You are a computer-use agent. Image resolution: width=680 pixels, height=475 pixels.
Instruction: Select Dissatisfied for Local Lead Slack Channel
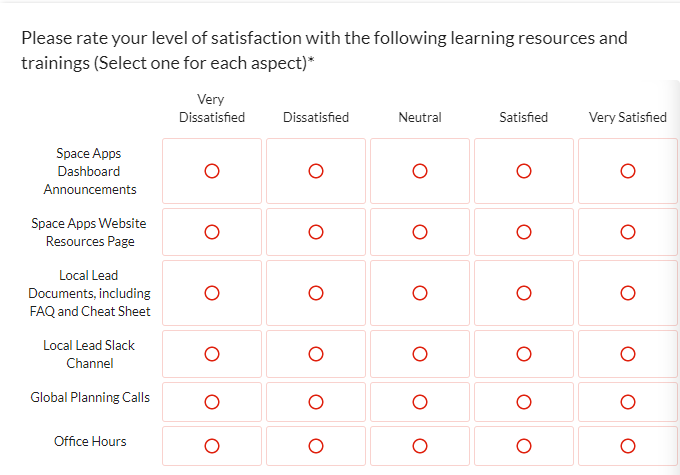[x=316, y=354]
